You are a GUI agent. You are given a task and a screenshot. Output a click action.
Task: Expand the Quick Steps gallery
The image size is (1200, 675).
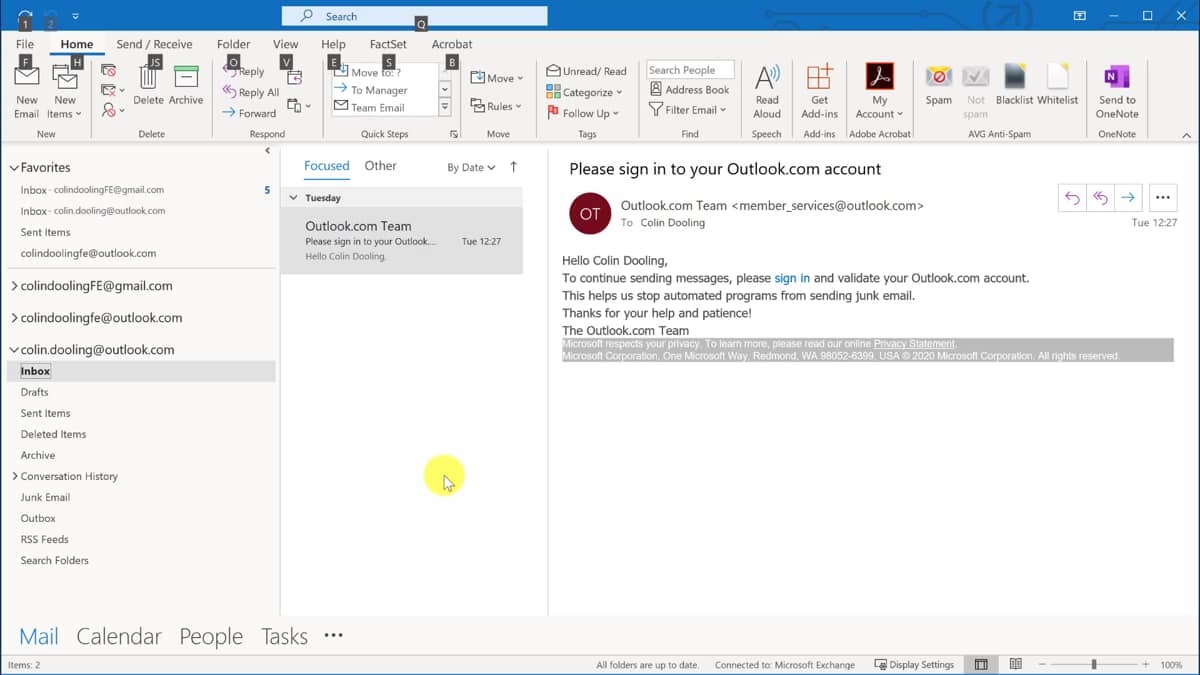coord(445,107)
